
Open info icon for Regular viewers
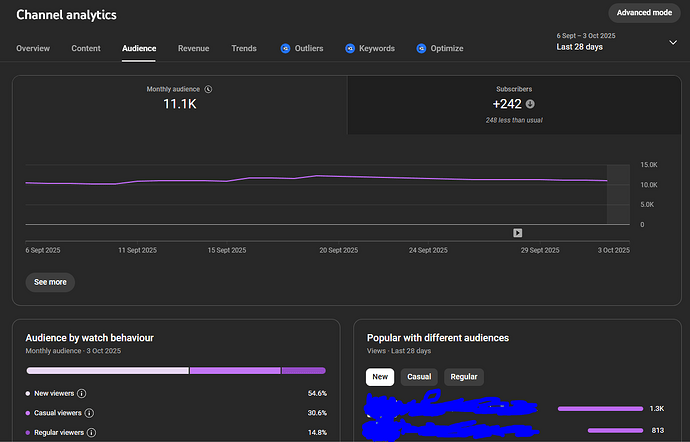[x=91, y=432]
